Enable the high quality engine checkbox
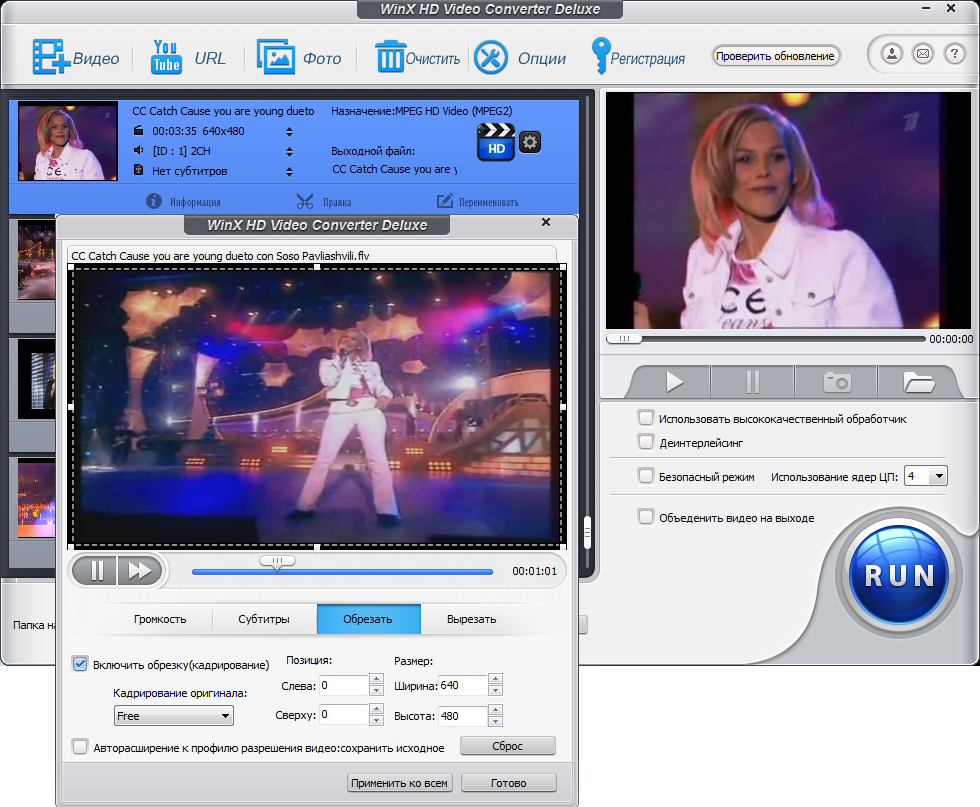Screen dimensions: 980x807 [x=646, y=418]
